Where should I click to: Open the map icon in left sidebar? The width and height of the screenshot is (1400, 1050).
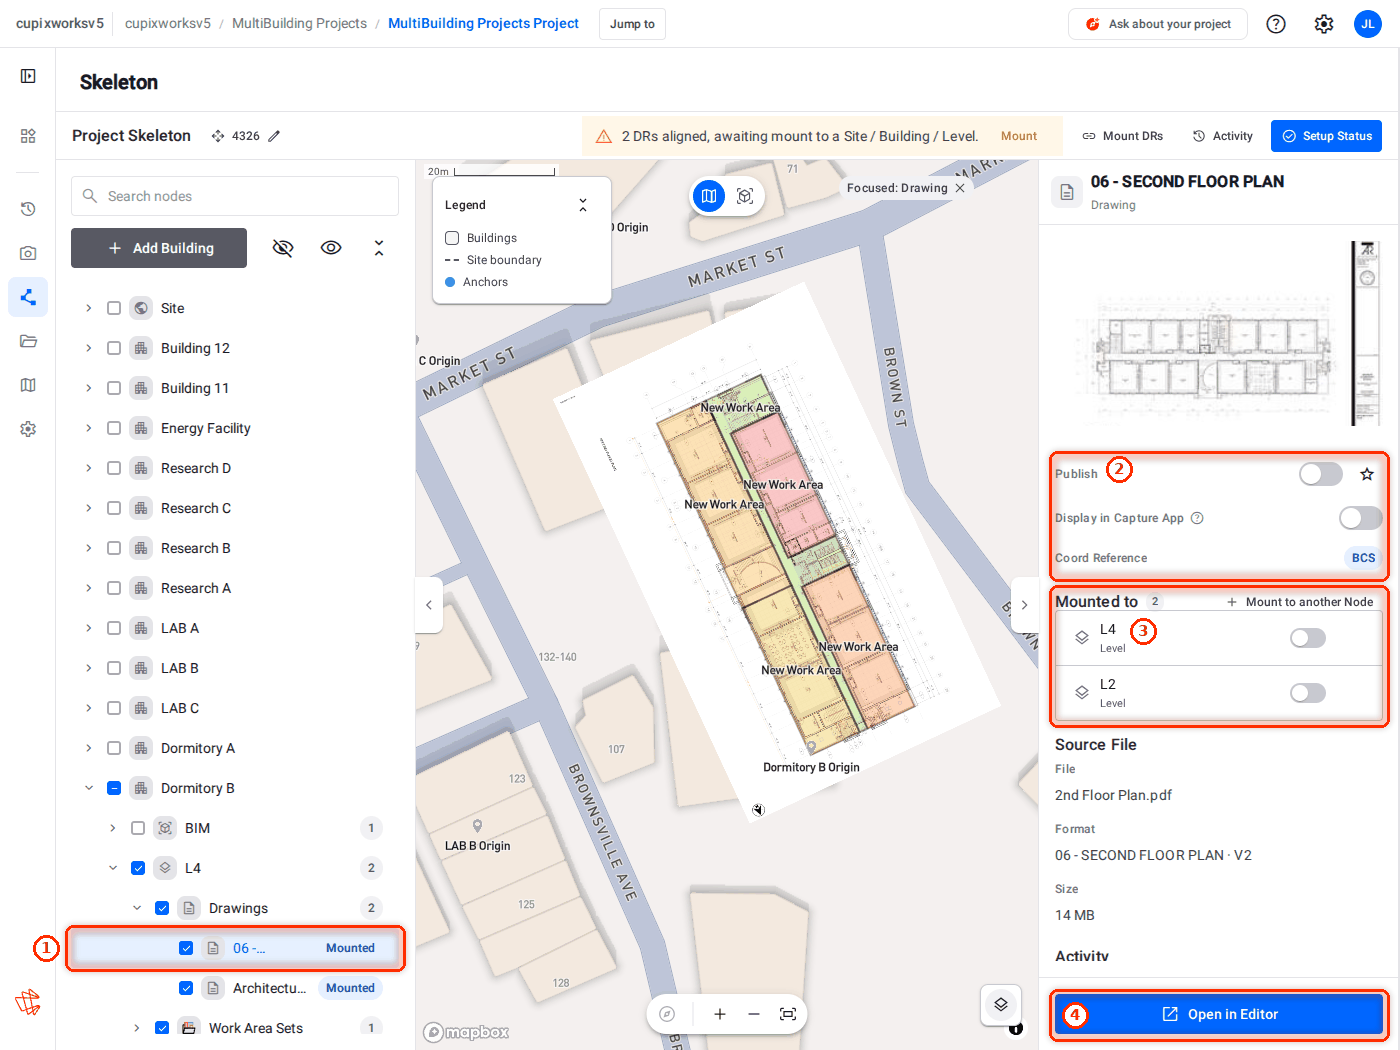click(28, 385)
